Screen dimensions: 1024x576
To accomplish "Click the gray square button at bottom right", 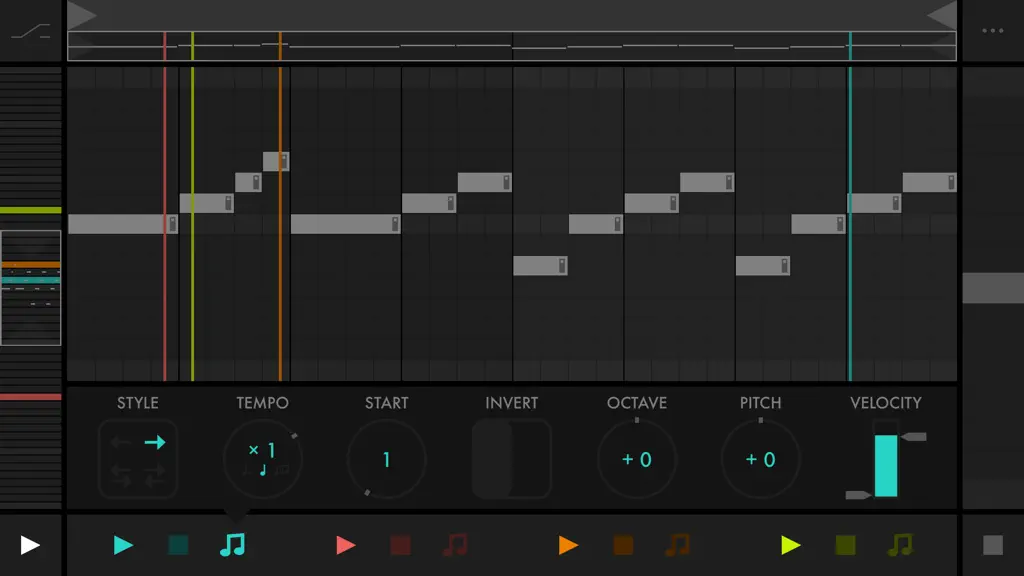I will (x=993, y=545).
